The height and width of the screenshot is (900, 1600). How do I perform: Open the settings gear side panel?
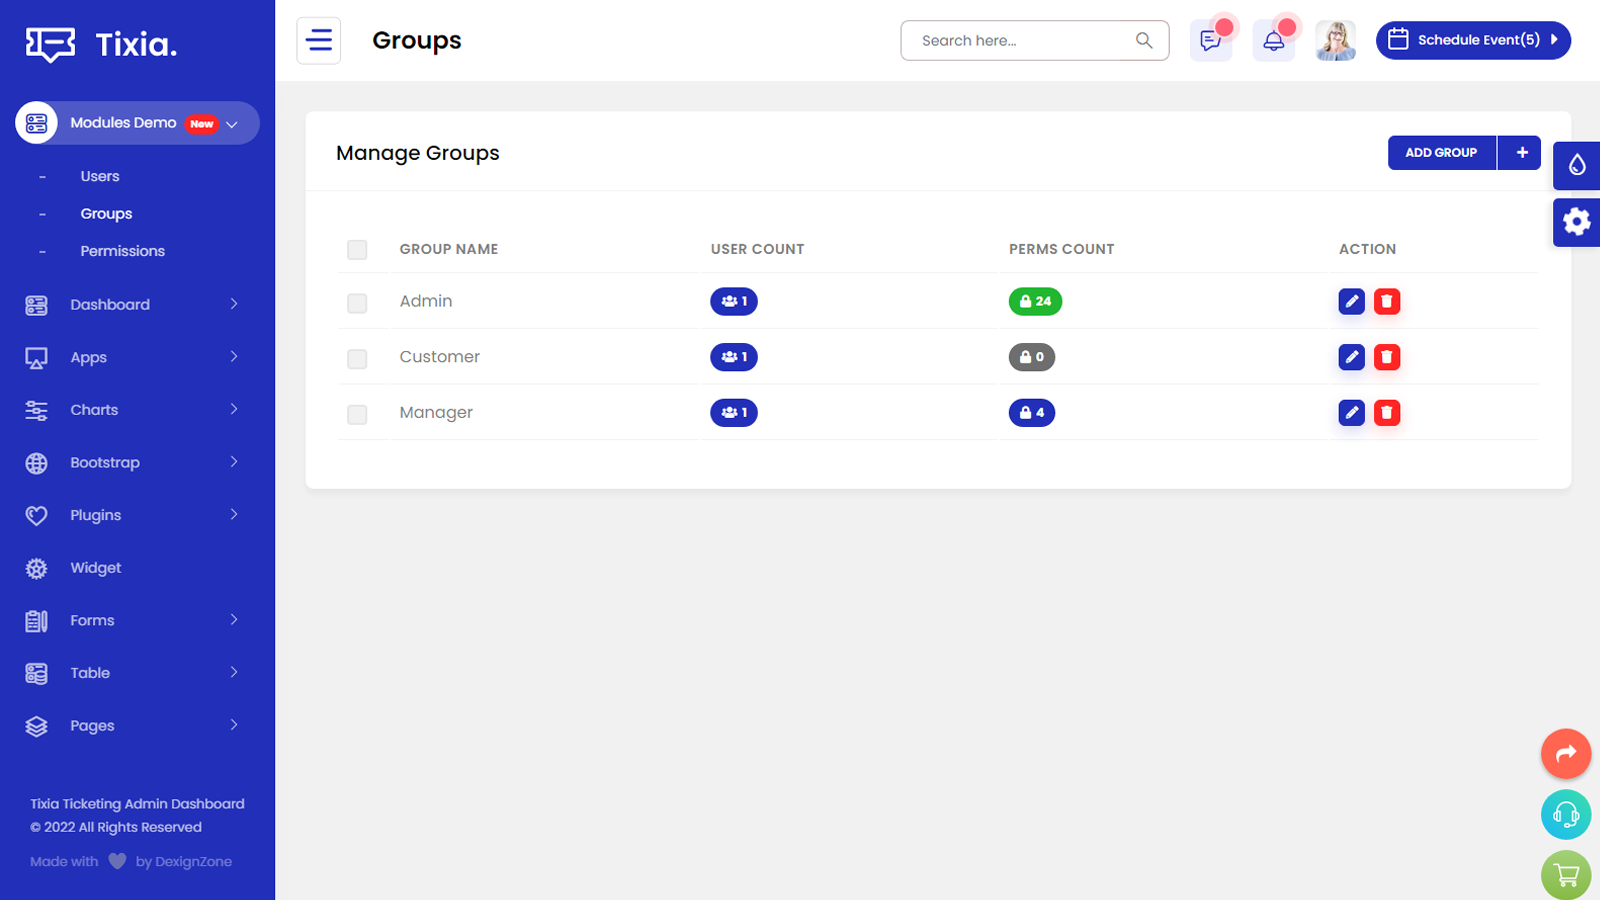click(x=1577, y=222)
